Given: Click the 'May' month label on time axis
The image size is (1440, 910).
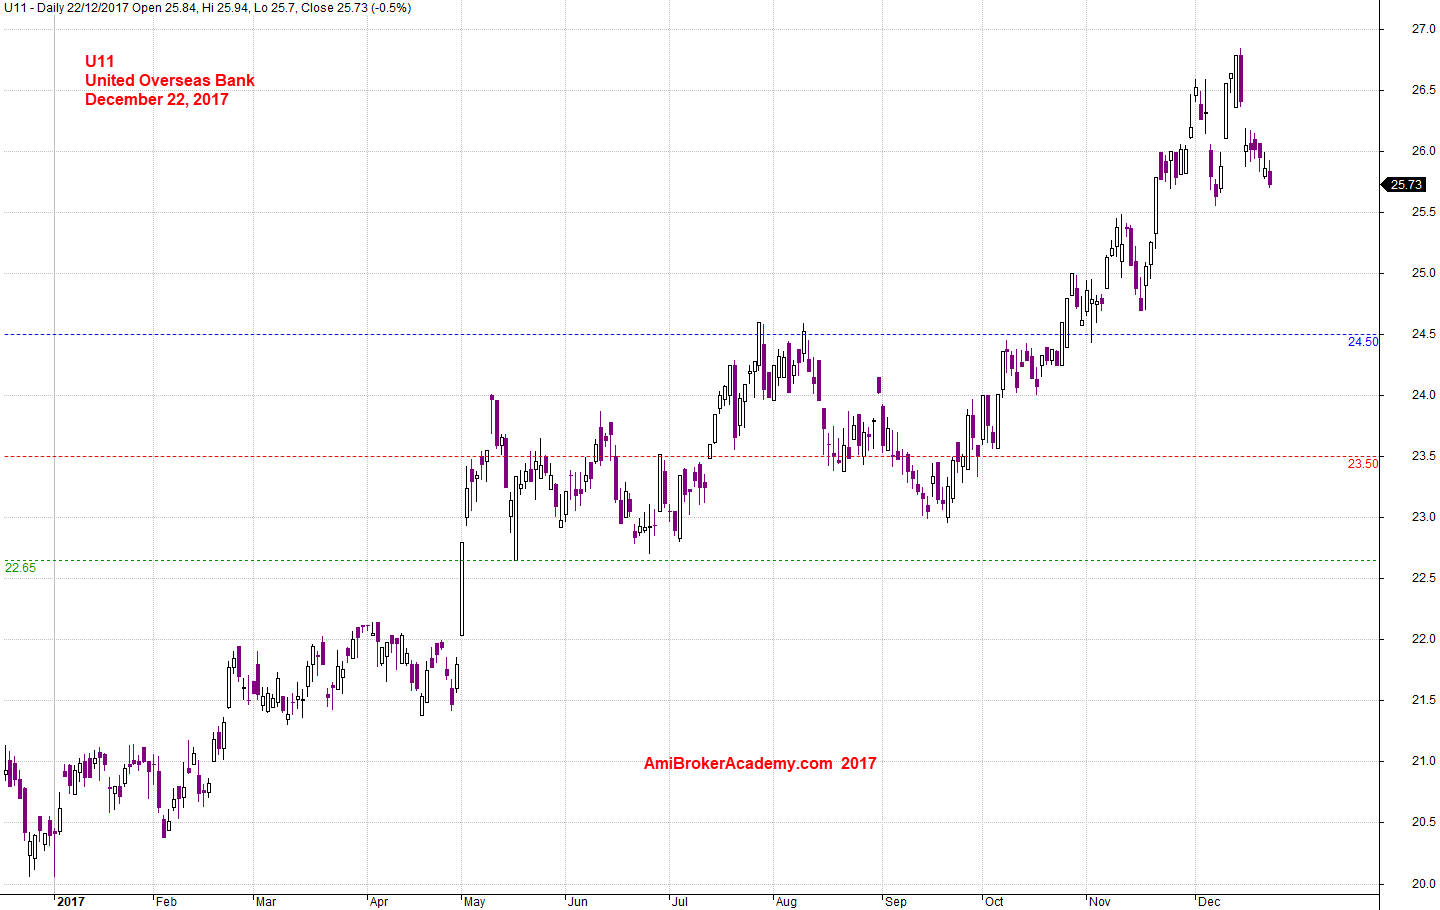Looking at the screenshot, I should tap(475, 902).
